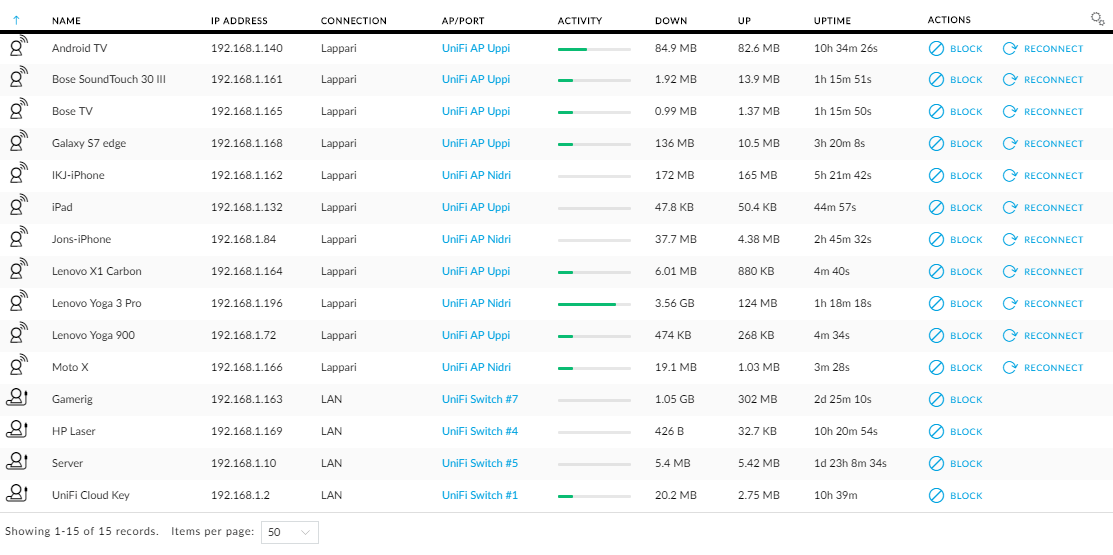Open the table column settings gear icon
Image resolution: width=1113 pixels, height=555 pixels.
(x=1097, y=19)
